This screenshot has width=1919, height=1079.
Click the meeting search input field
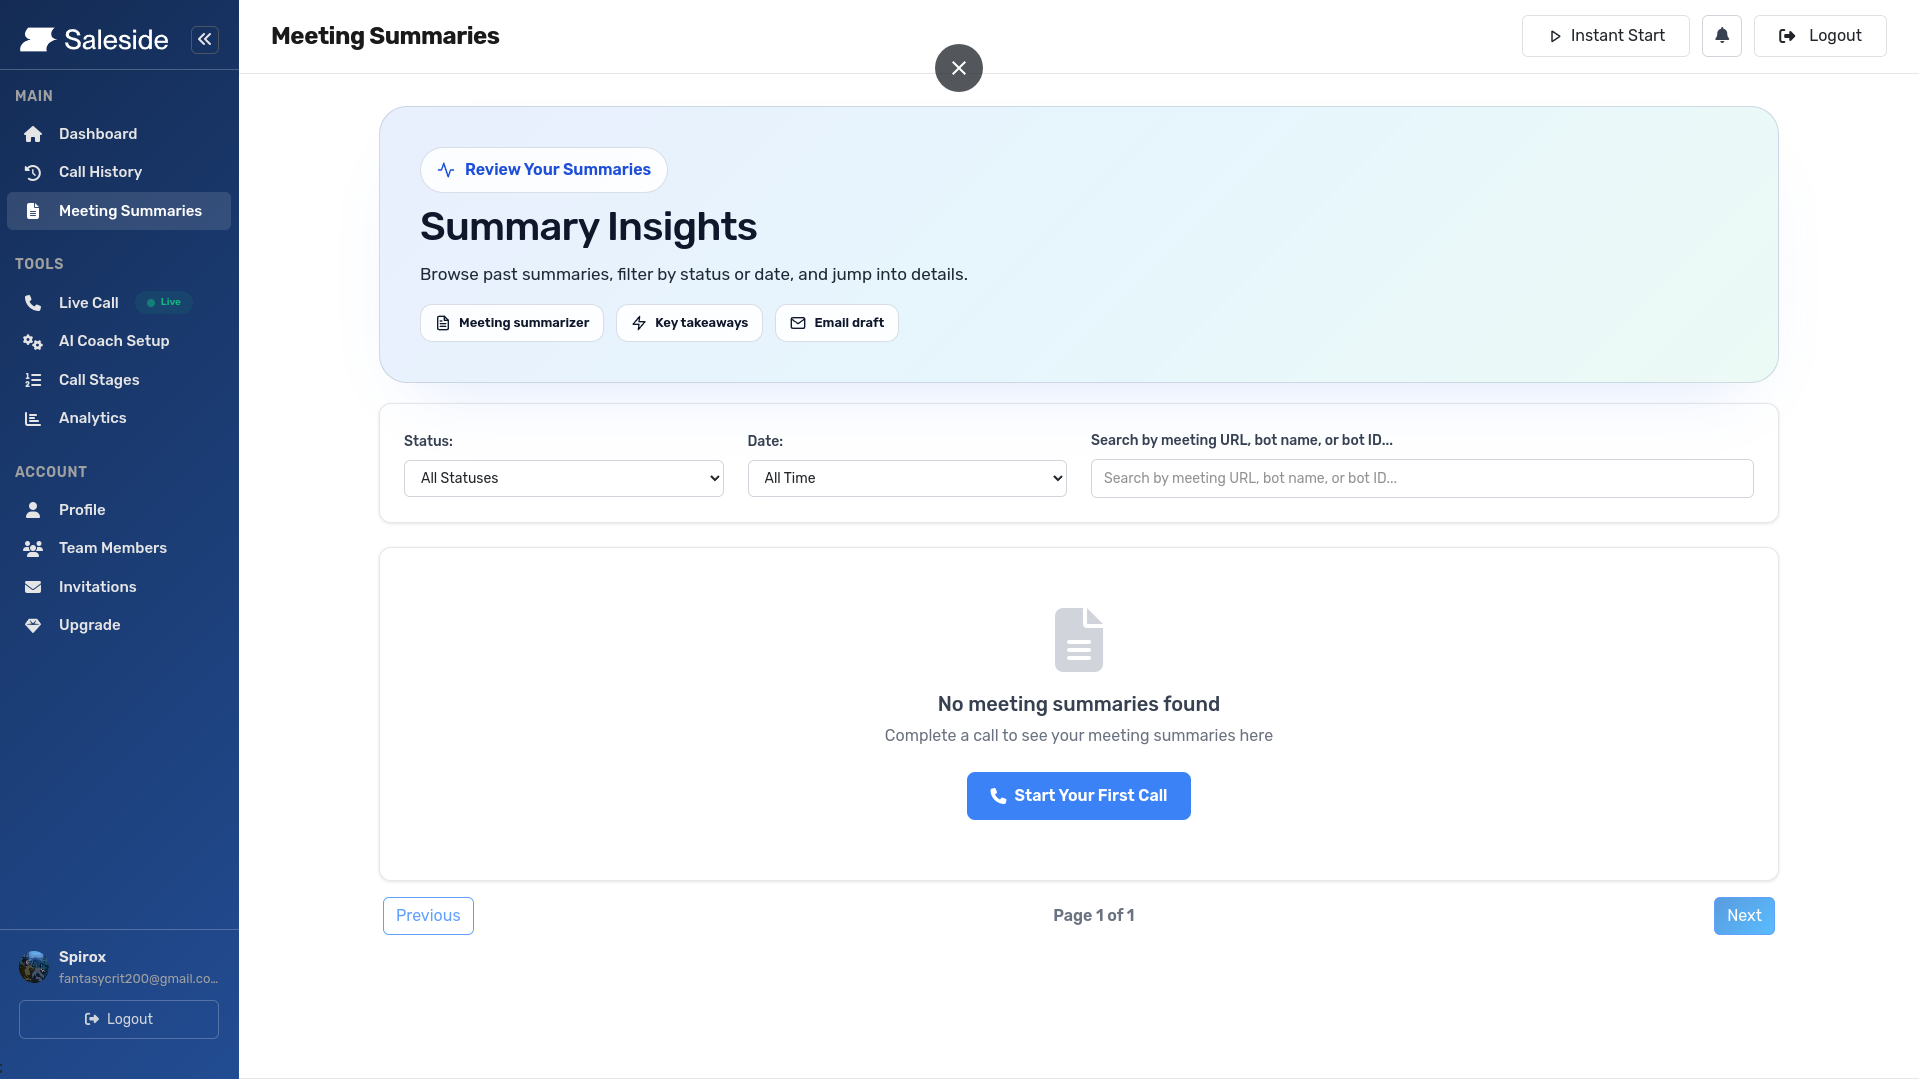coord(1421,478)
